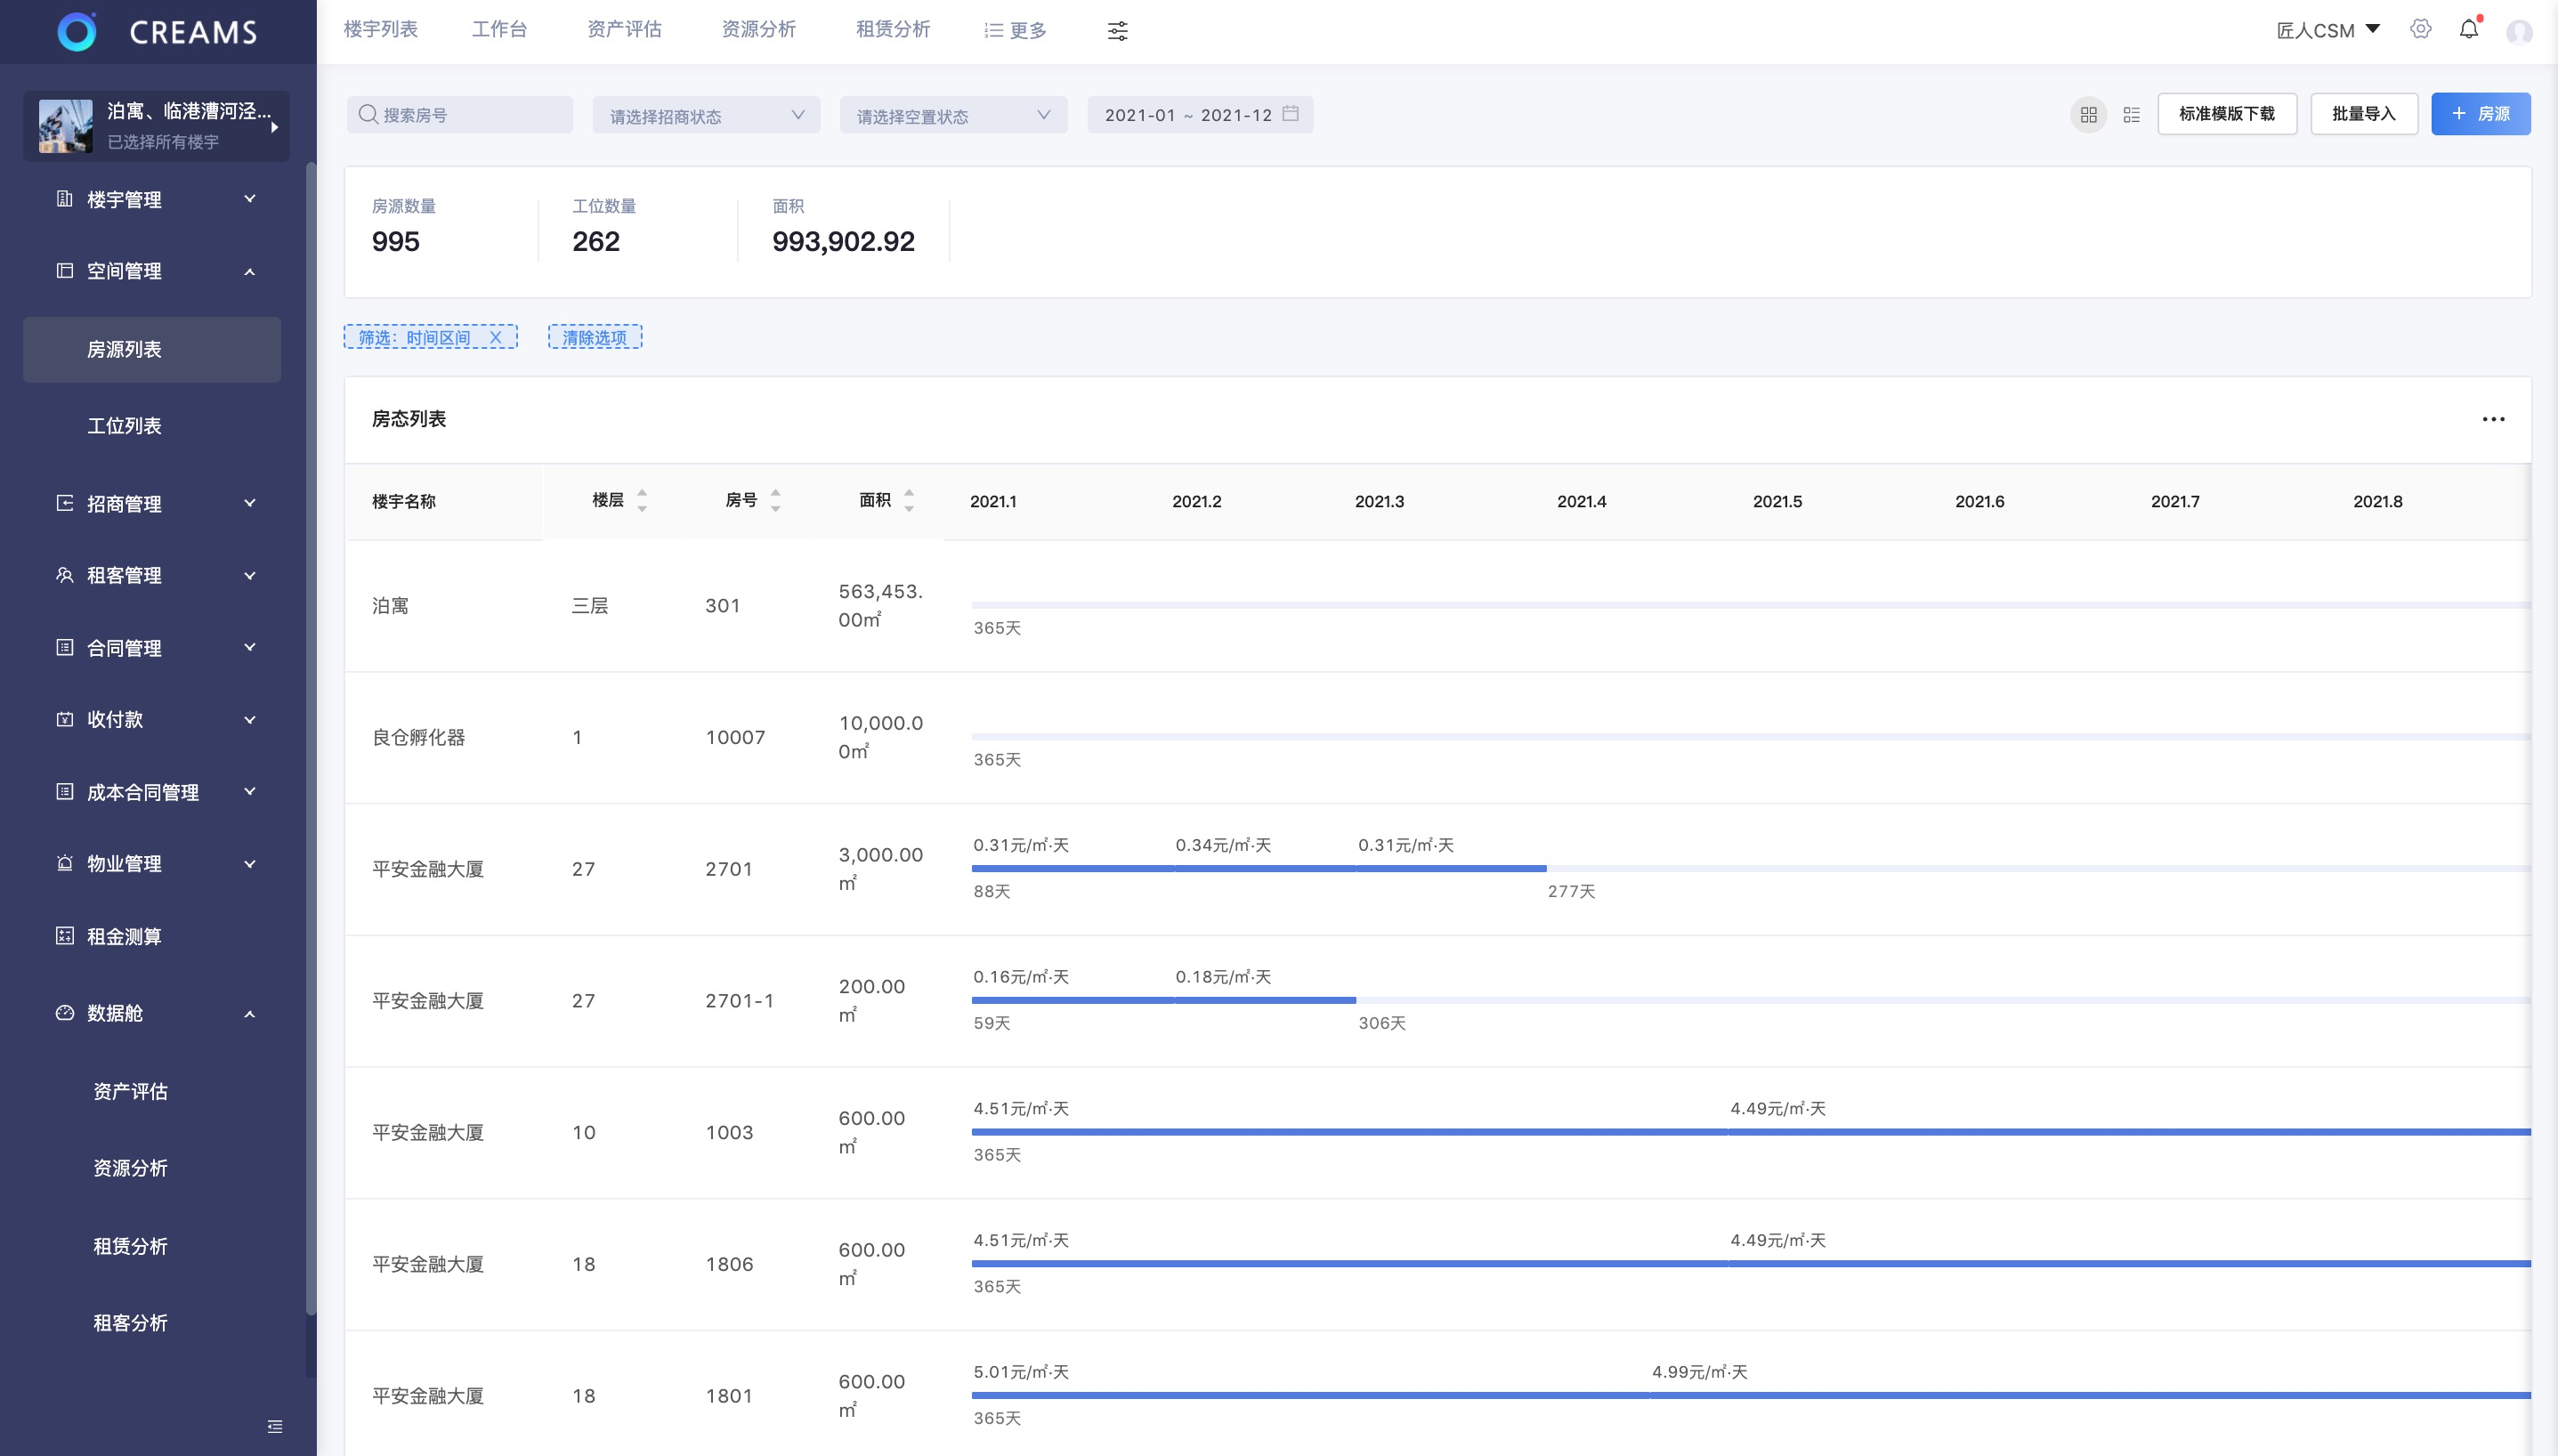
Task: Collapse the sidebar with bottom menu icon
Action: pyautogui.click(x=275, y=1426)
